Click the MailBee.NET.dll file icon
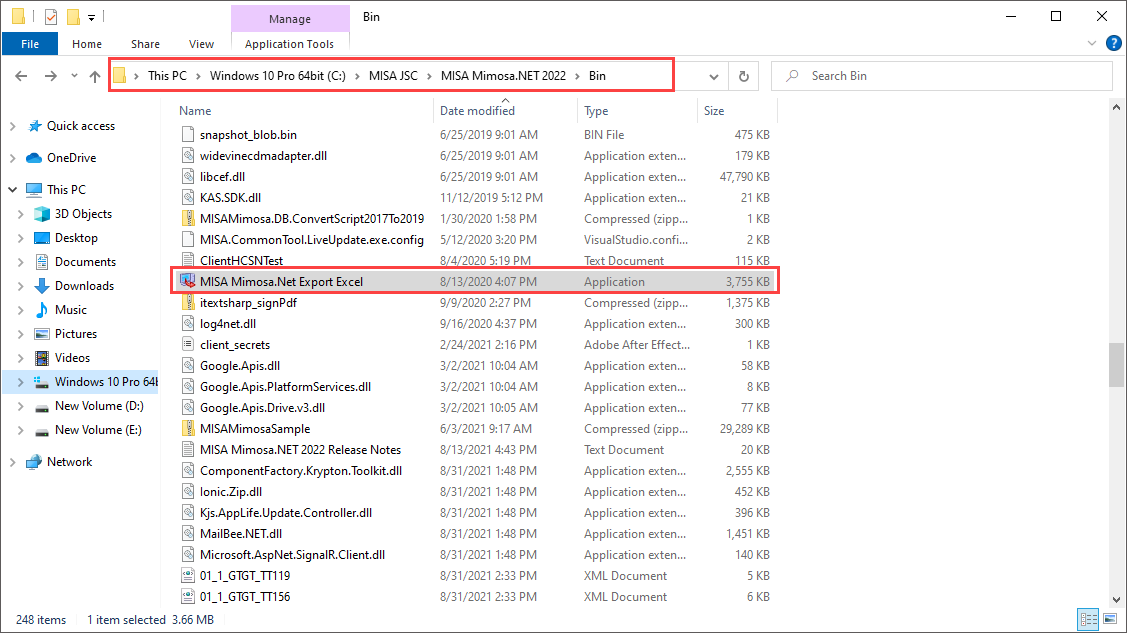1127x633 pixels. [188, 533]
